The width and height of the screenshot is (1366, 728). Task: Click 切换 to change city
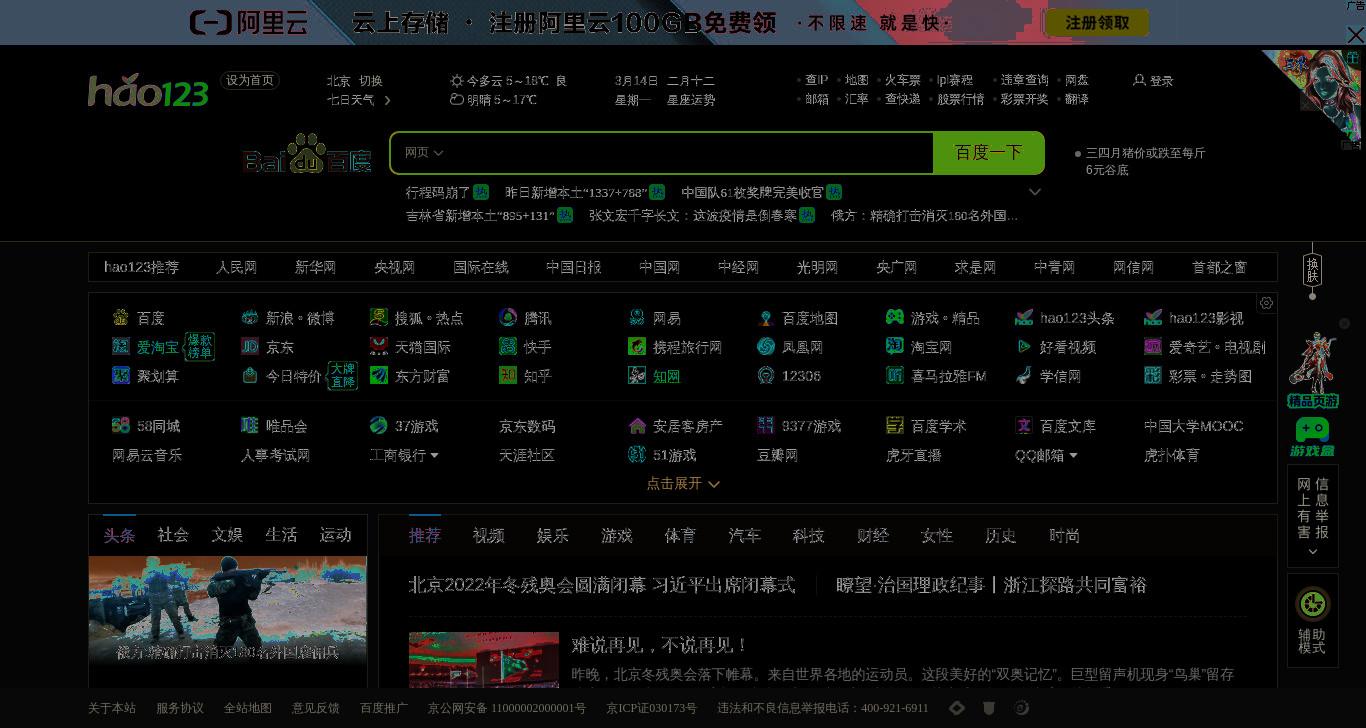click(371, 81)
